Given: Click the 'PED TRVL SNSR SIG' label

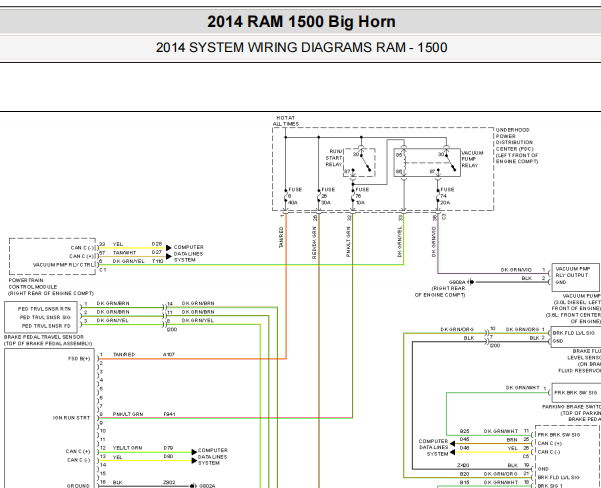Looking at the screenshot, I should tap(45, 317).
